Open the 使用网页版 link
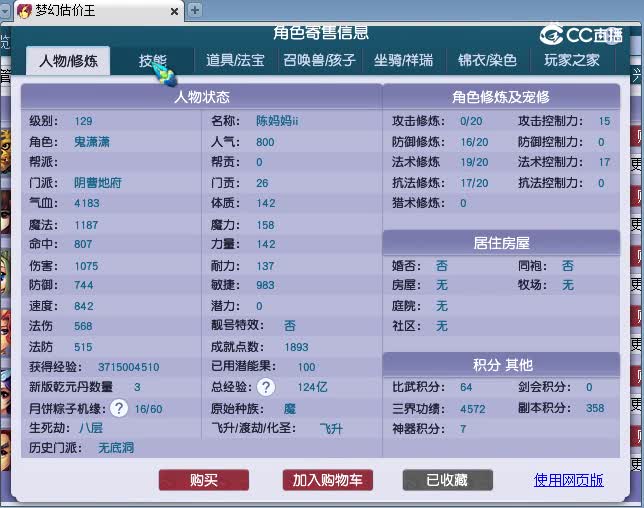The height and width of the screenshot is (508, 644). tap(568, 480)
